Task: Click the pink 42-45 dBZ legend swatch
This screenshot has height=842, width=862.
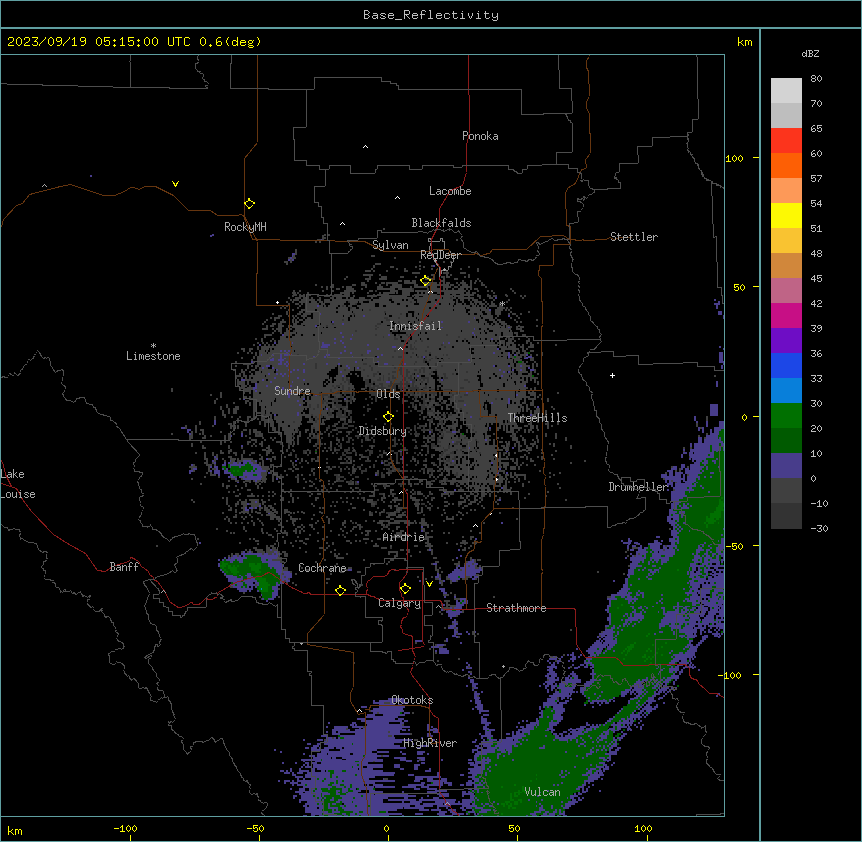Action: 786,291
